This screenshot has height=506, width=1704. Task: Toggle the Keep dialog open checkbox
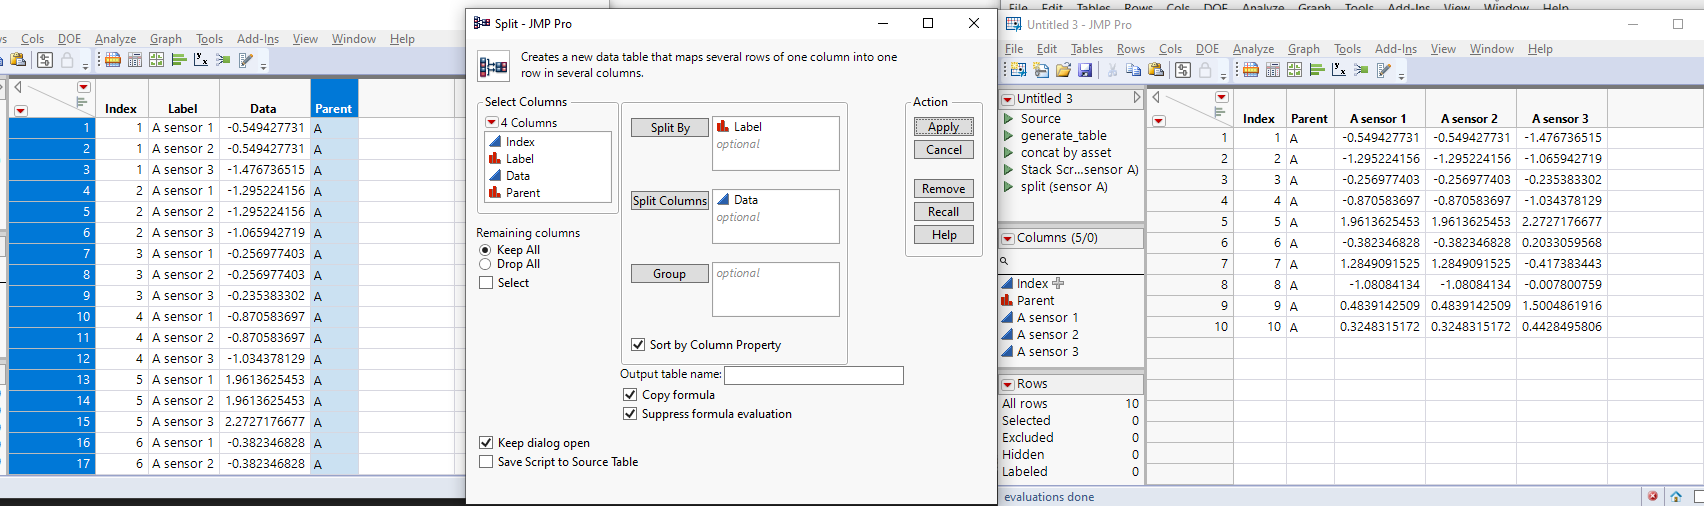(486, 443)
